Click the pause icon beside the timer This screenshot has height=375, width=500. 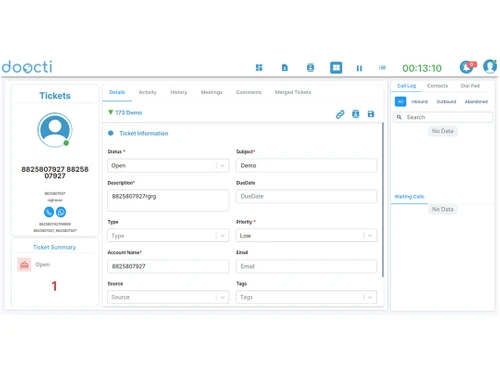click(359, 68)
